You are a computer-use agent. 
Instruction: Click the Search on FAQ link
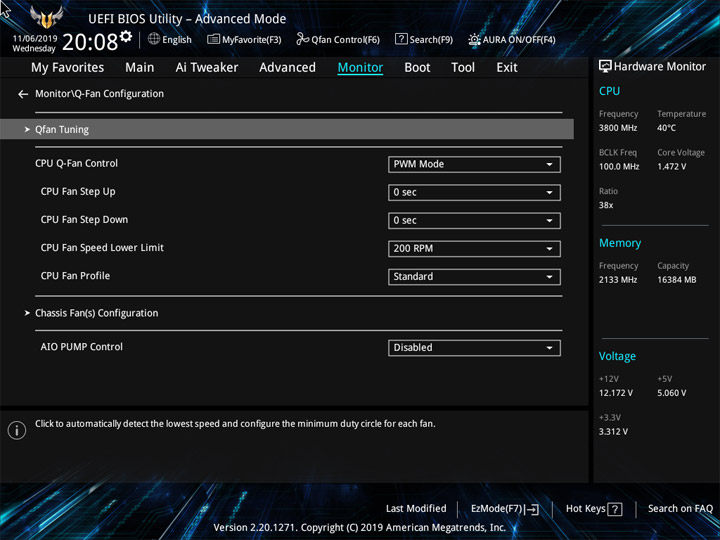coord(680,509)
